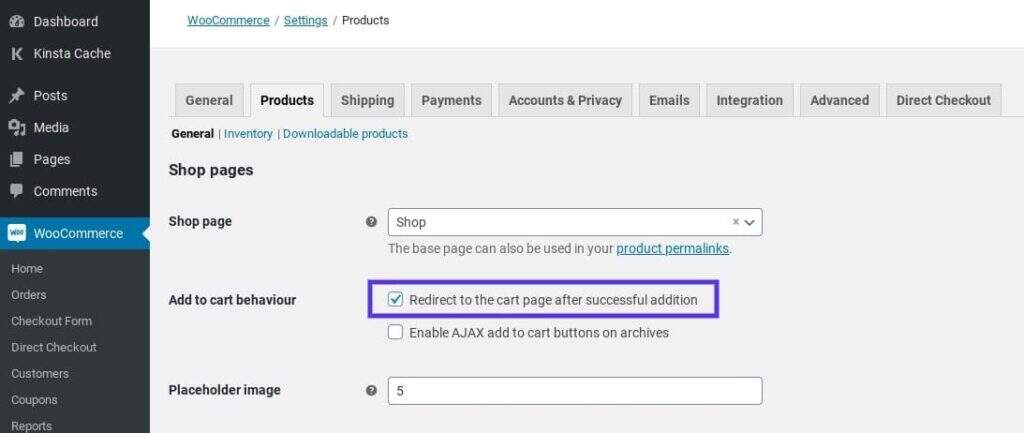Click the Placeholder image input field
Image resolution: width=1024 pixels, height=433 pixels.
[575, 391]
